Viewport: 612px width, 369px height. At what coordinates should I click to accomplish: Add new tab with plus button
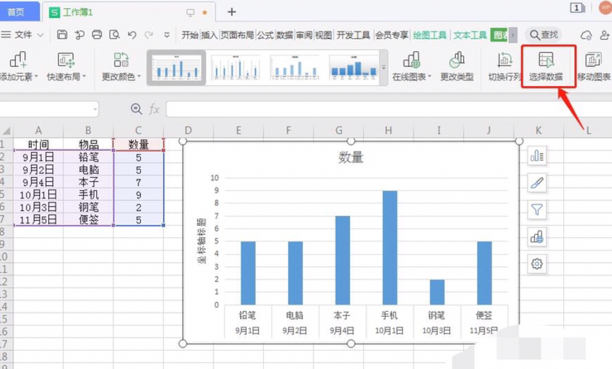232,12
